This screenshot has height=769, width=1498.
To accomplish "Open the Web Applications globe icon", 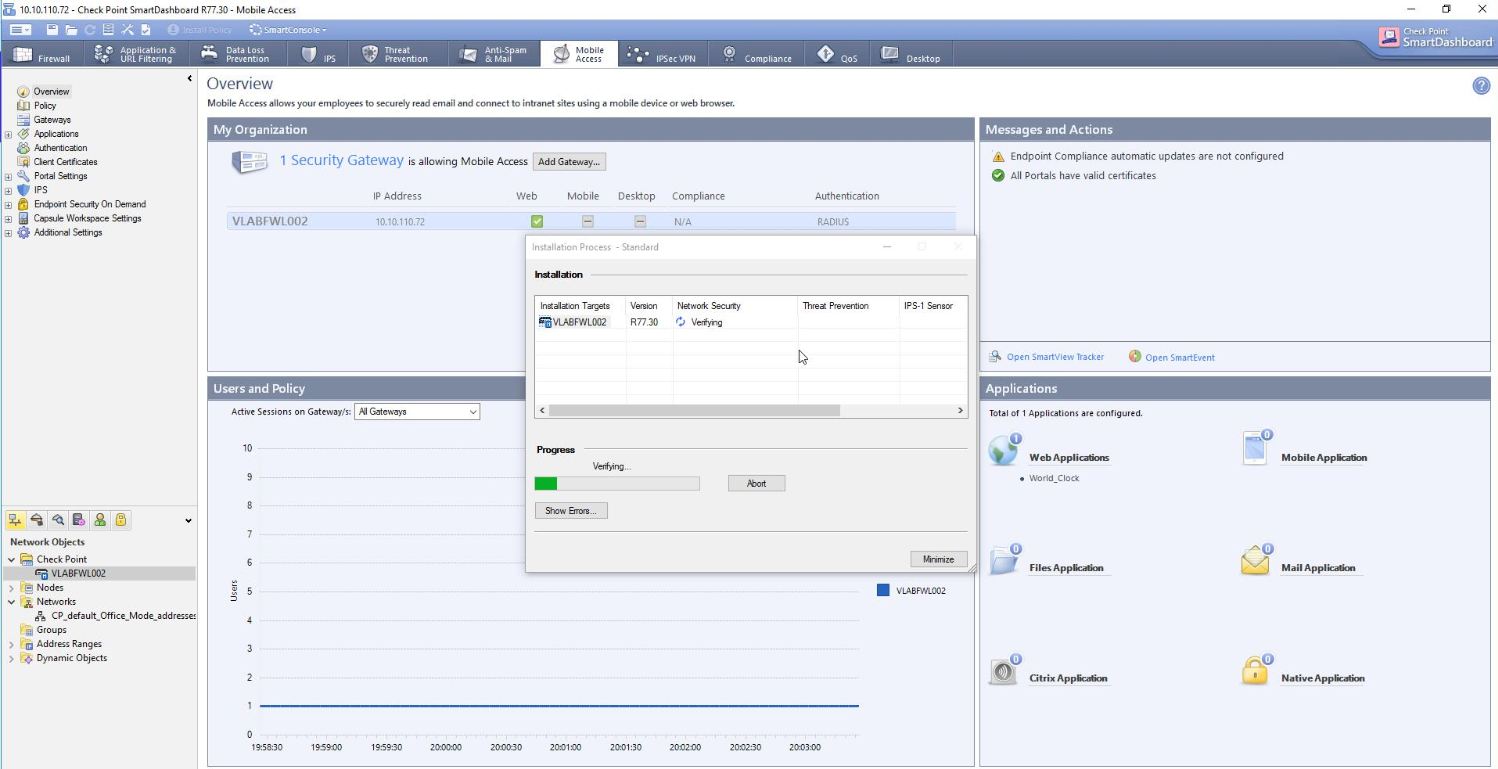I will (1003, 451).
